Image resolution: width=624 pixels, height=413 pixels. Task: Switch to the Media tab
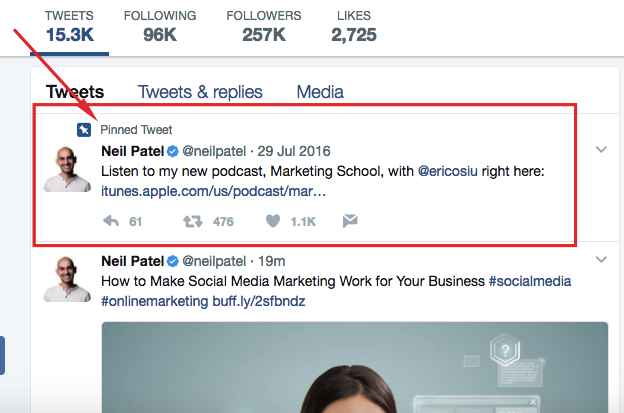coord(320,92)
